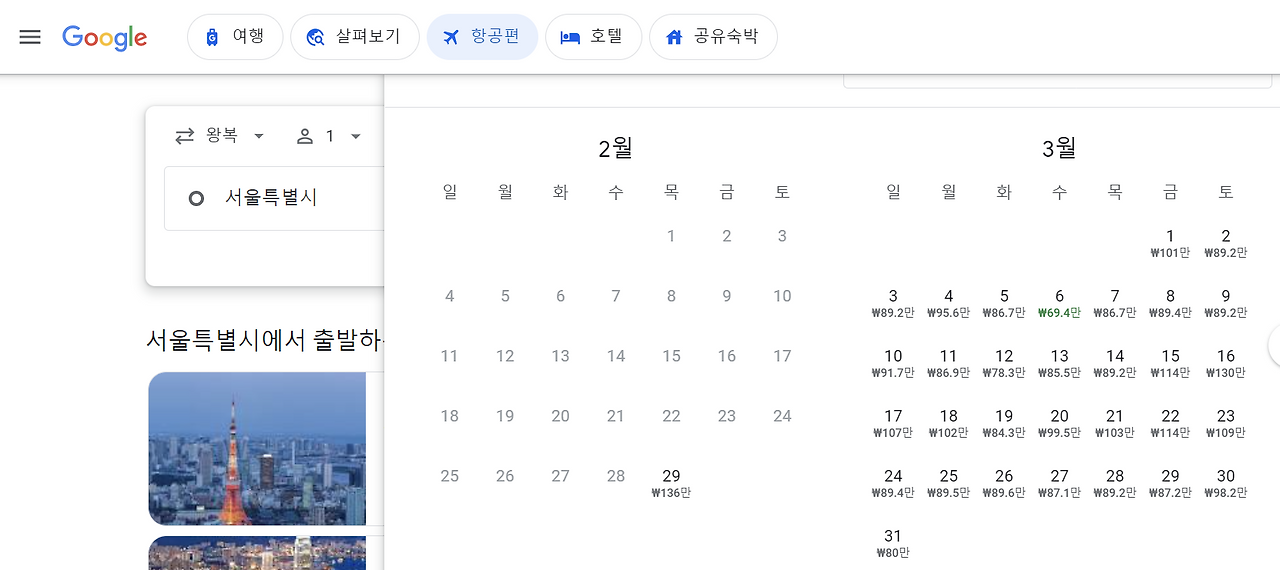
Task: Select March 17 priced ₩107만
Action: [893, 423]
